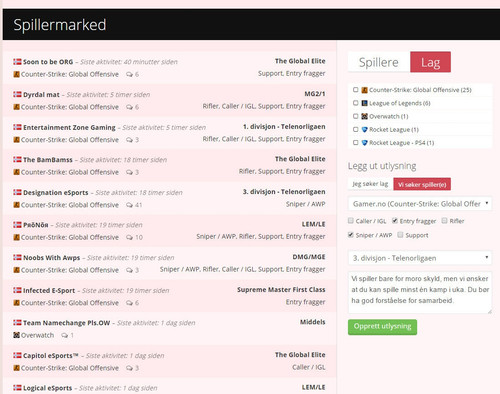Open the Noobs With Awps team listing
The width and height of the screenshot is (500, 394).
tap(51, 258)
